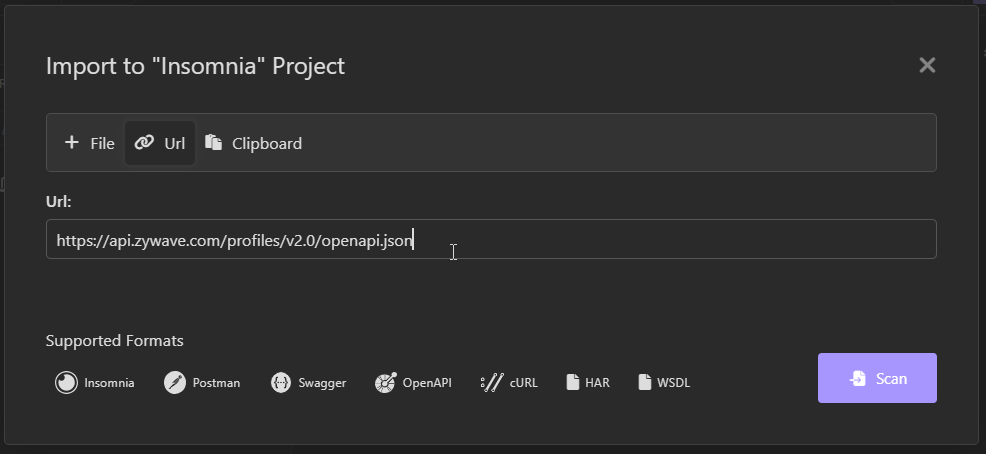Click the Postman format label
The width and height of the screenshot is (986, 454).
[216, 382]
